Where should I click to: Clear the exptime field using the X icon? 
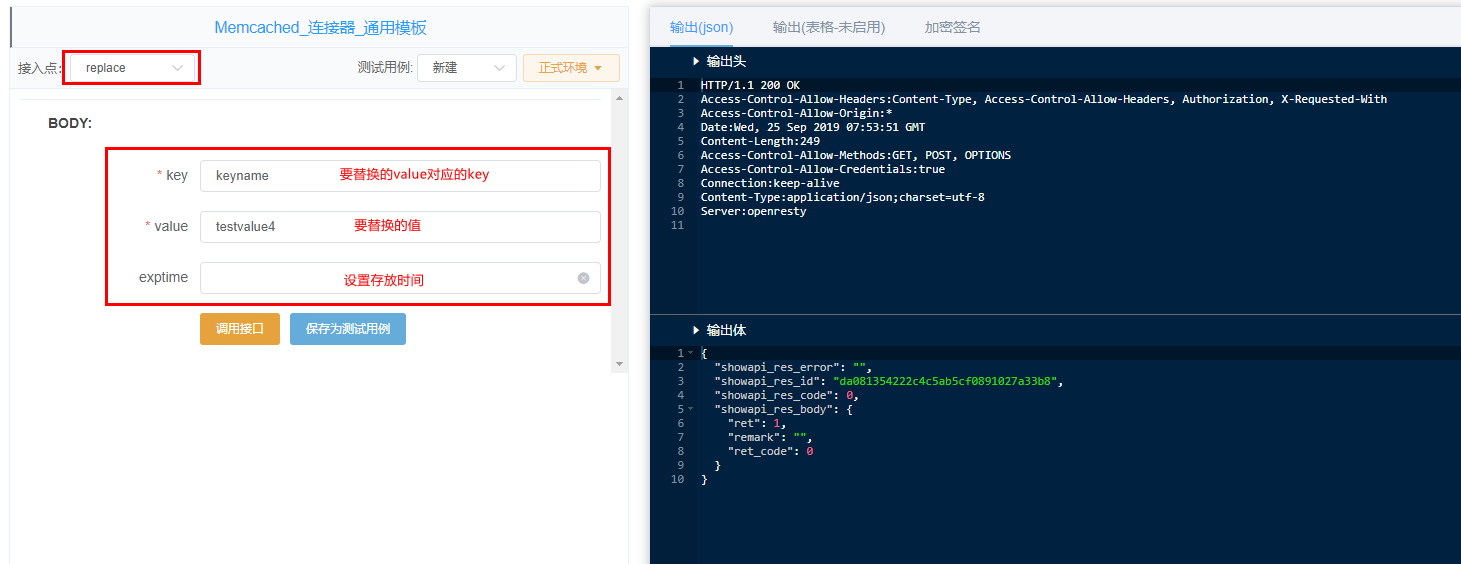583,278
